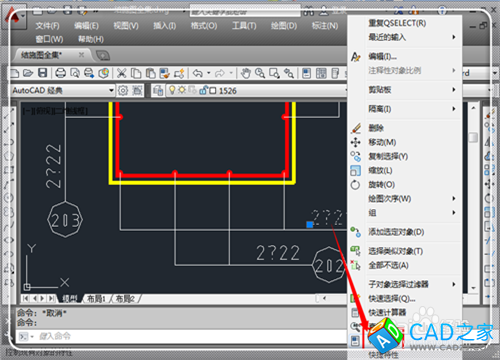Click the Undo arrow icon
This screenshot has height=360, width=500.
click(198, 73)
